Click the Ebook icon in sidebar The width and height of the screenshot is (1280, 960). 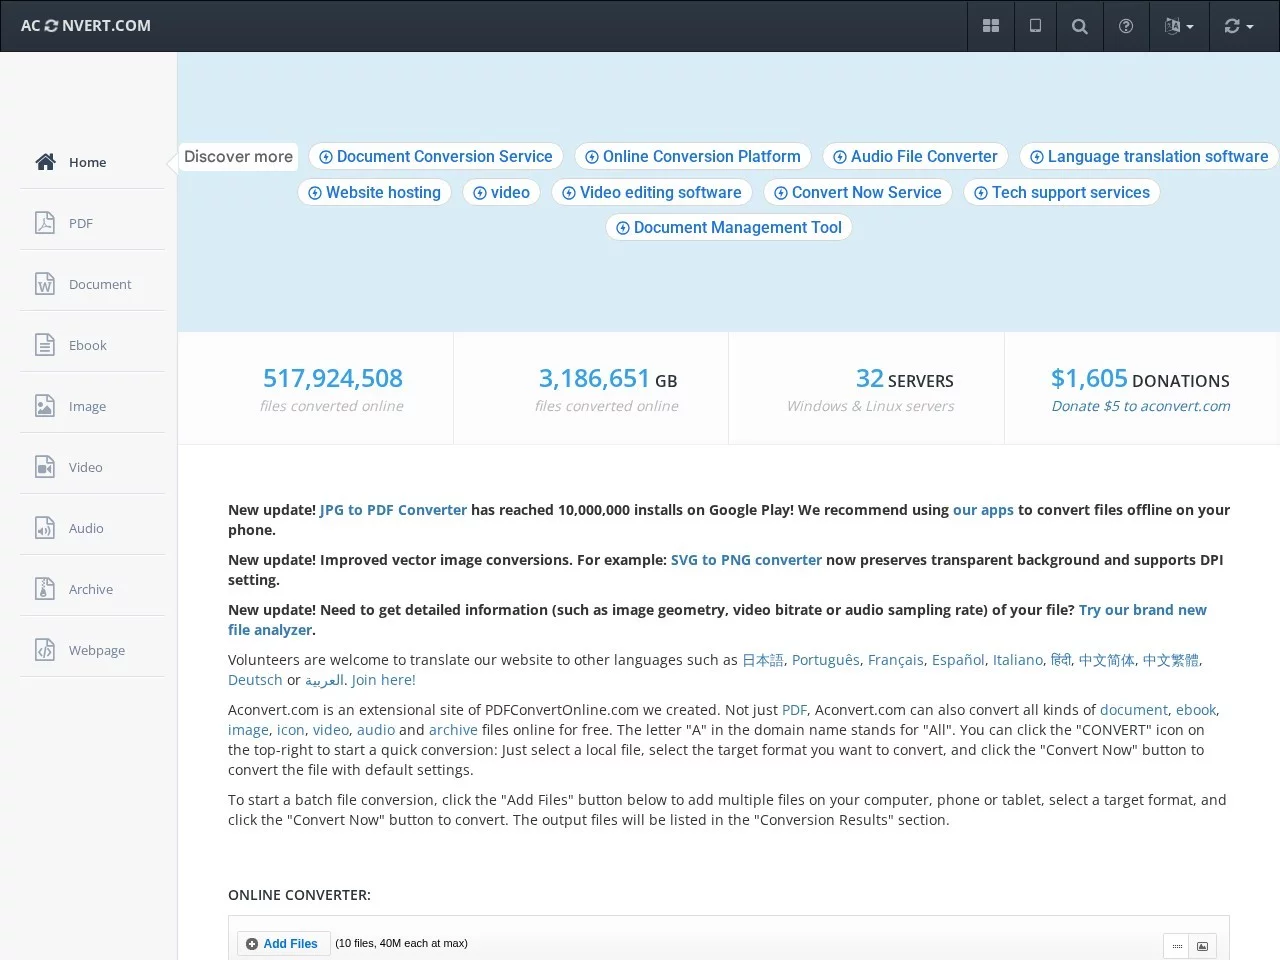click(x=45, y=345)
